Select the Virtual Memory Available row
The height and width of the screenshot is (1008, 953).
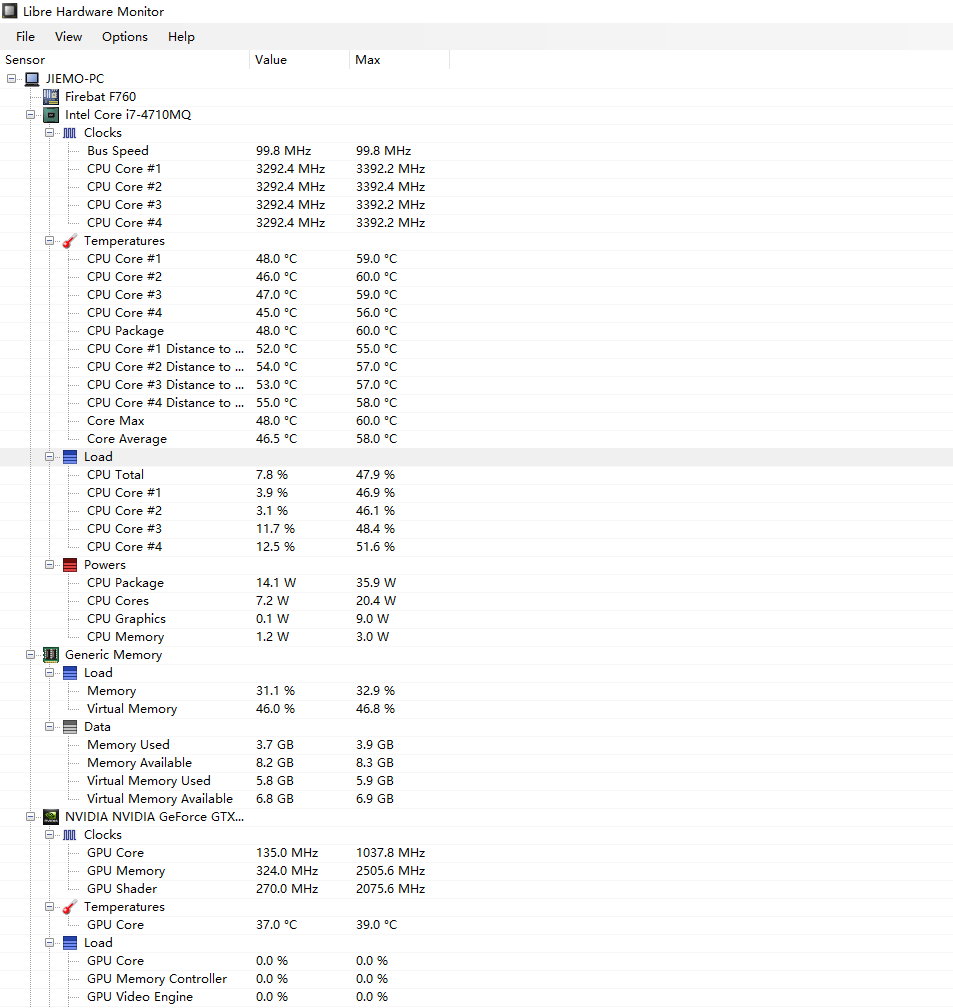(476, 799)
